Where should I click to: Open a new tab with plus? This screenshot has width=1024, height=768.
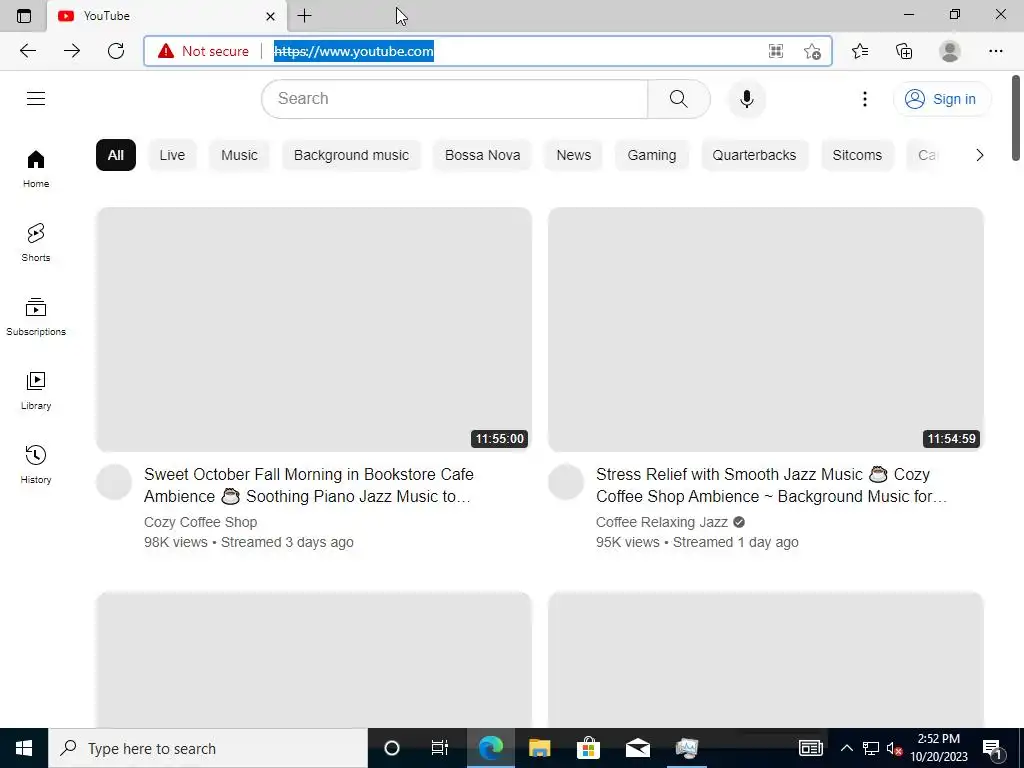(x=304, y=16)
